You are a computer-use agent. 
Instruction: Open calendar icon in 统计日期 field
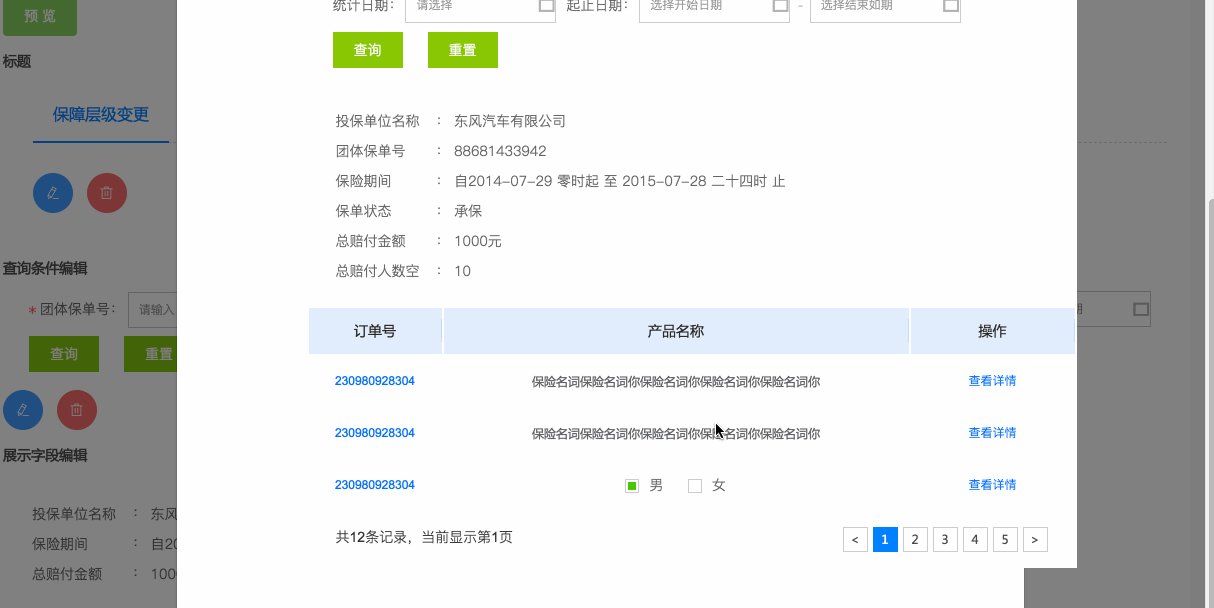(546, 5)
